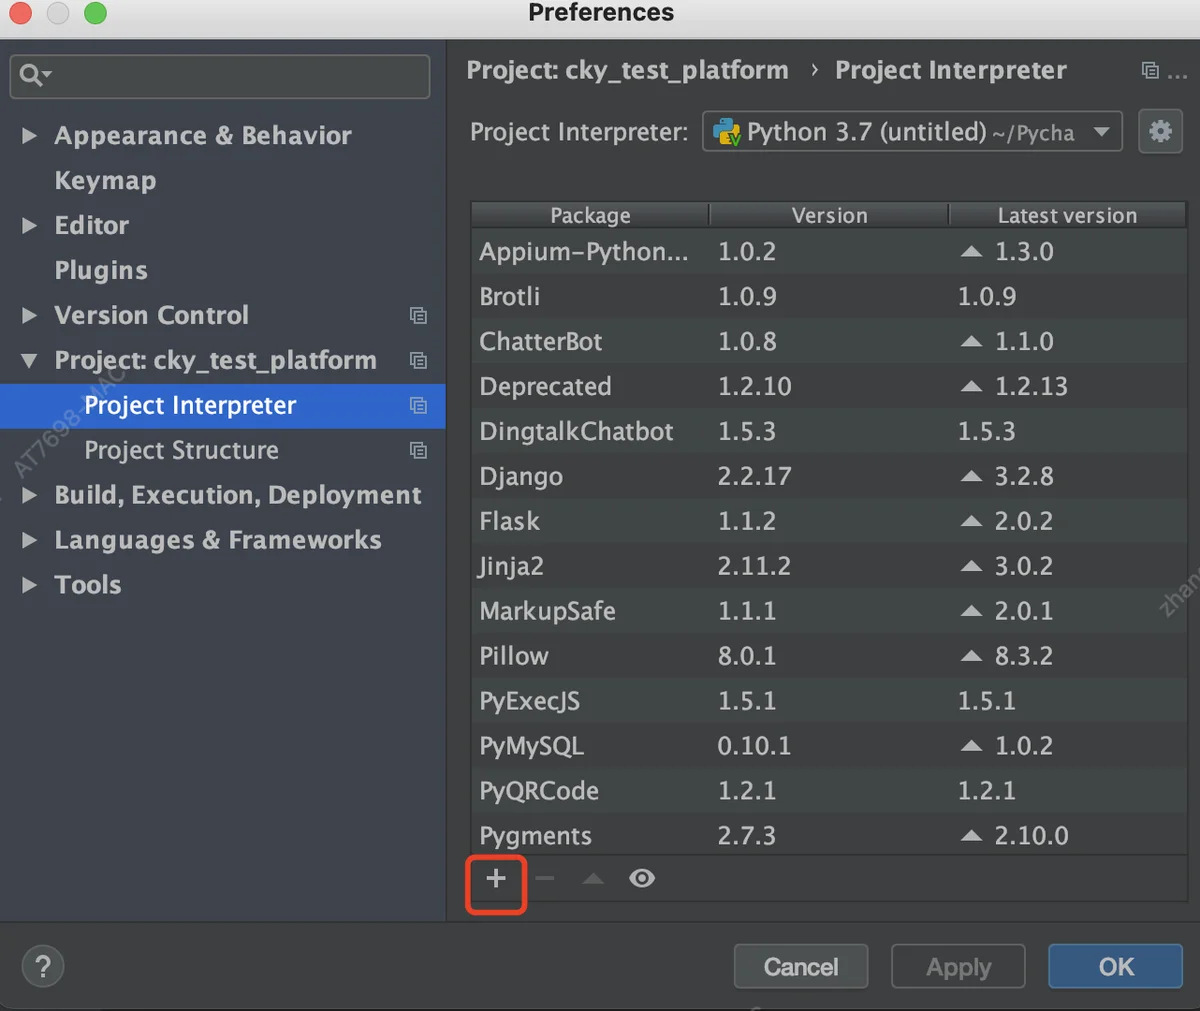Click upgrade arrow in Flask row
This screenshot has width=1200, height=1011.
coord(971,522)
